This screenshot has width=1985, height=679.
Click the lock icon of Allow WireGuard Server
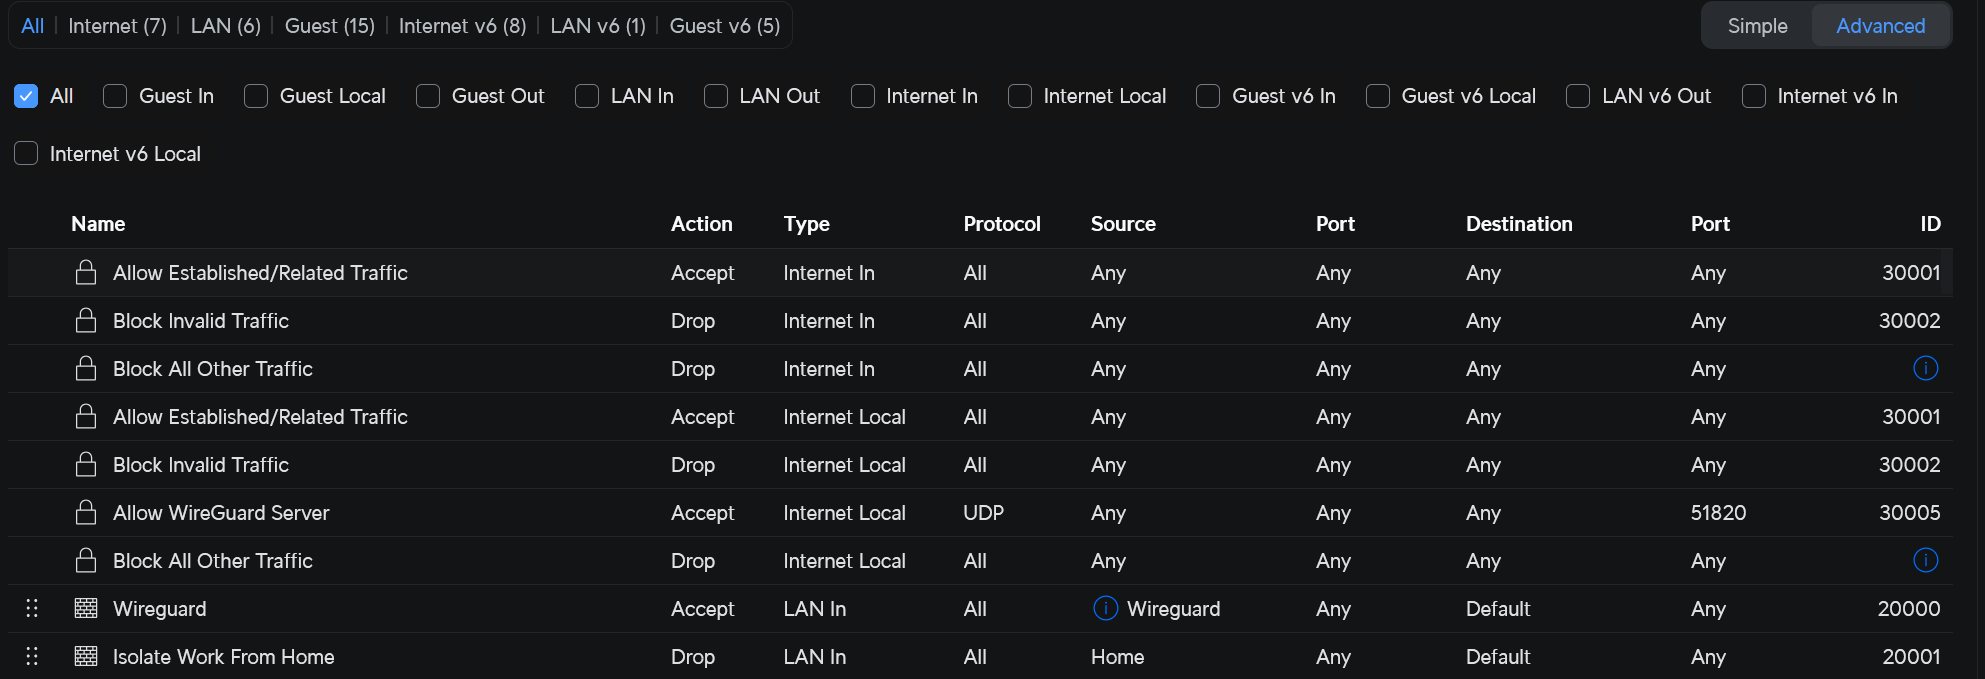pos(86,513)
